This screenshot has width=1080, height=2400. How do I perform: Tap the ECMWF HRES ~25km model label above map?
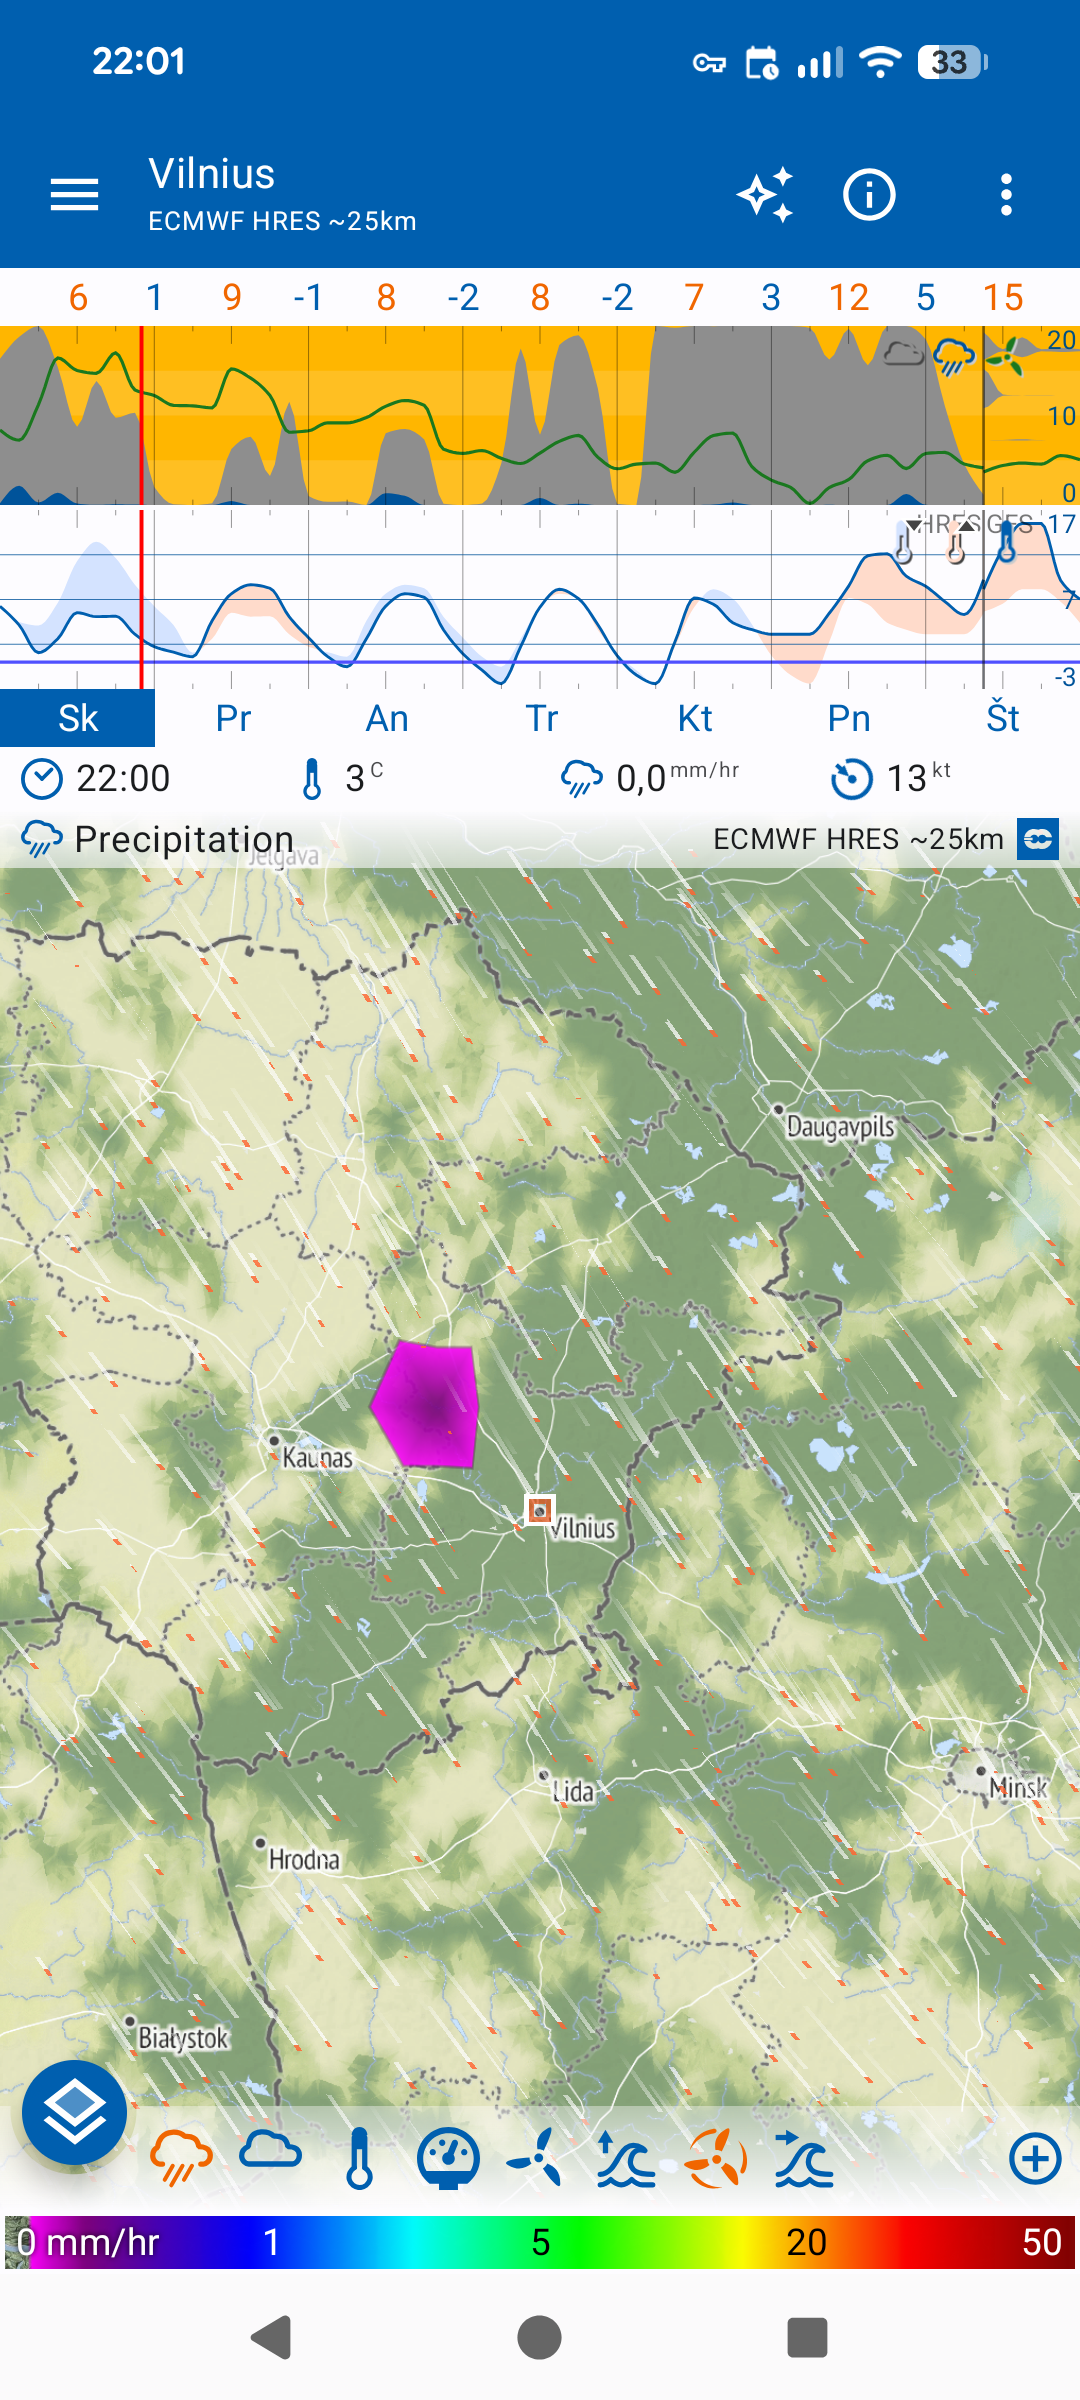pos(858,839)
